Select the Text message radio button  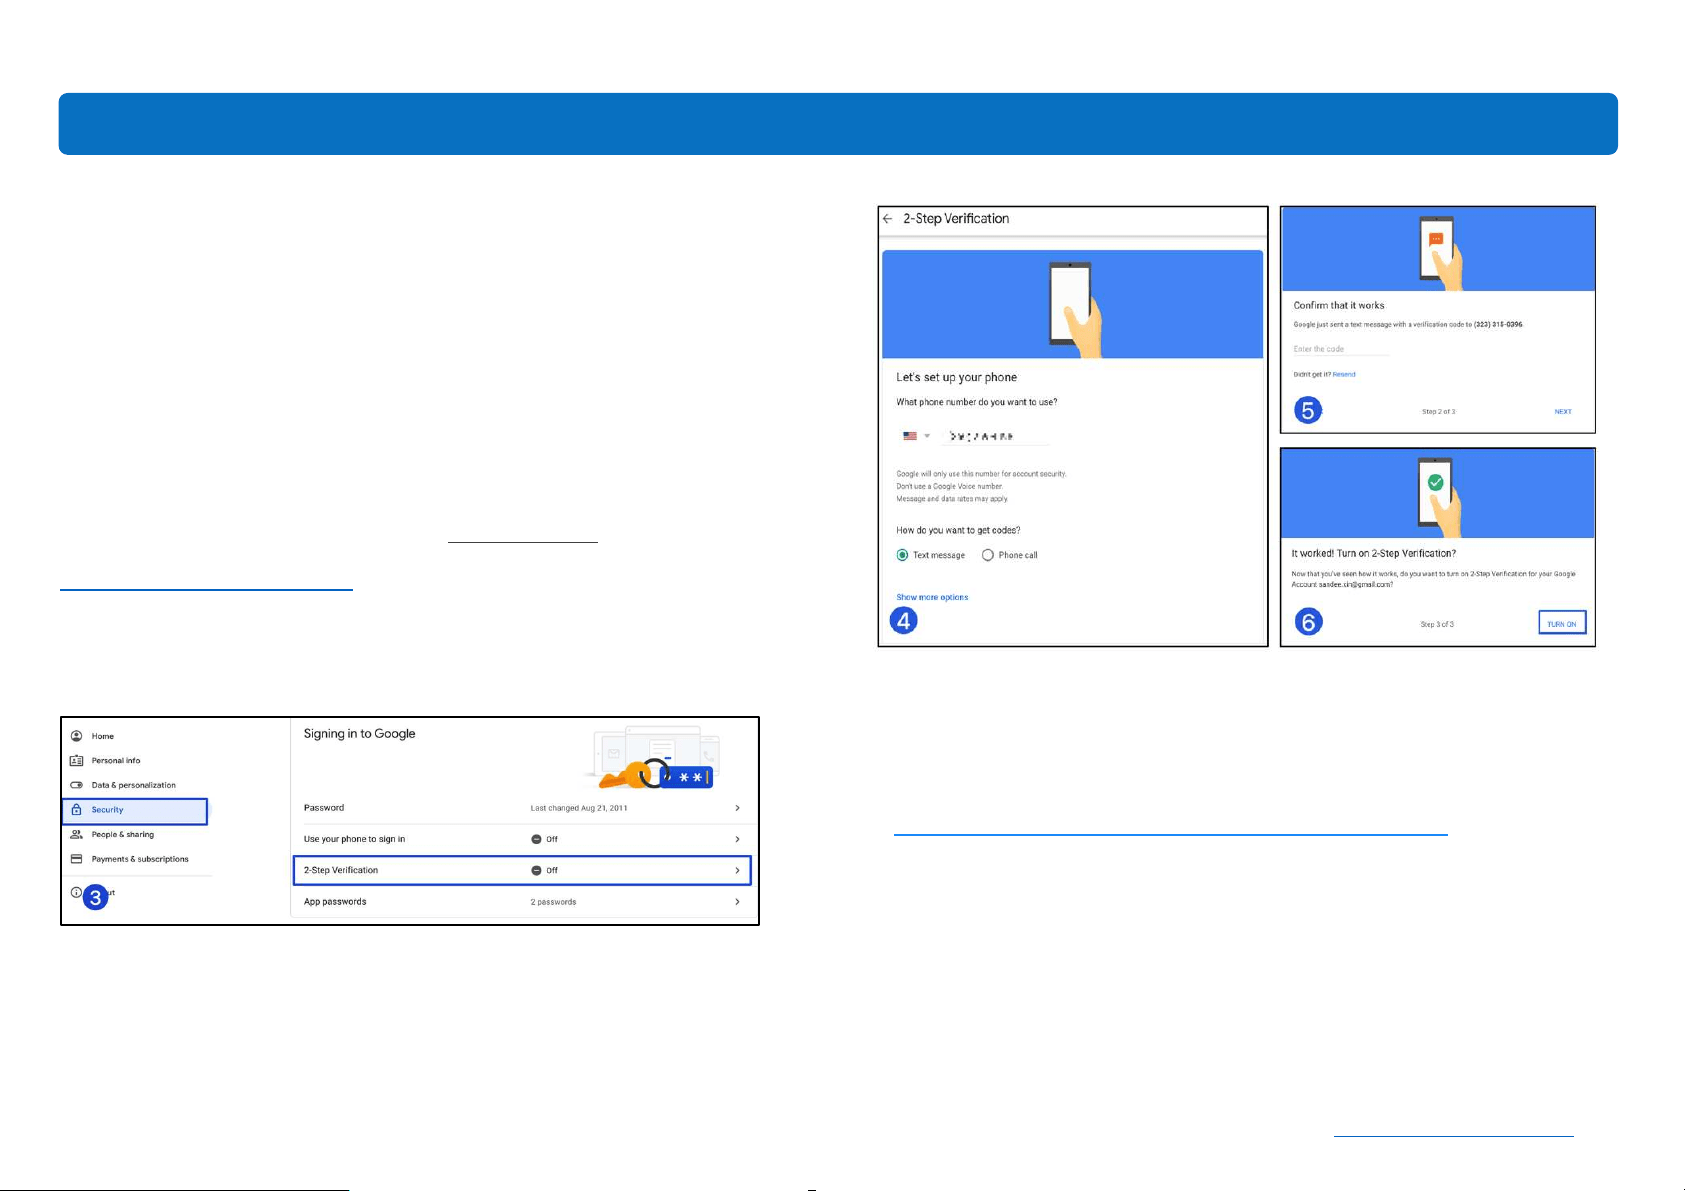pos(903,555)
